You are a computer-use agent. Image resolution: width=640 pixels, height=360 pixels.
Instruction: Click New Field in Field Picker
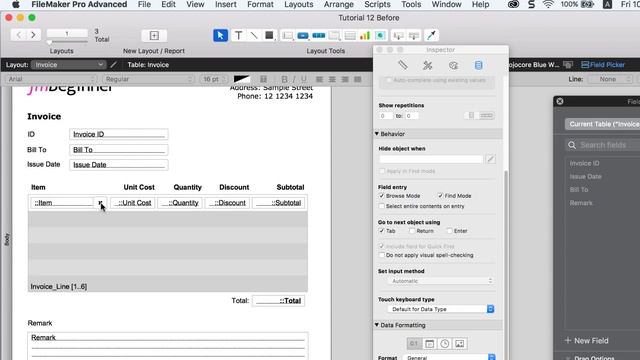587,340
